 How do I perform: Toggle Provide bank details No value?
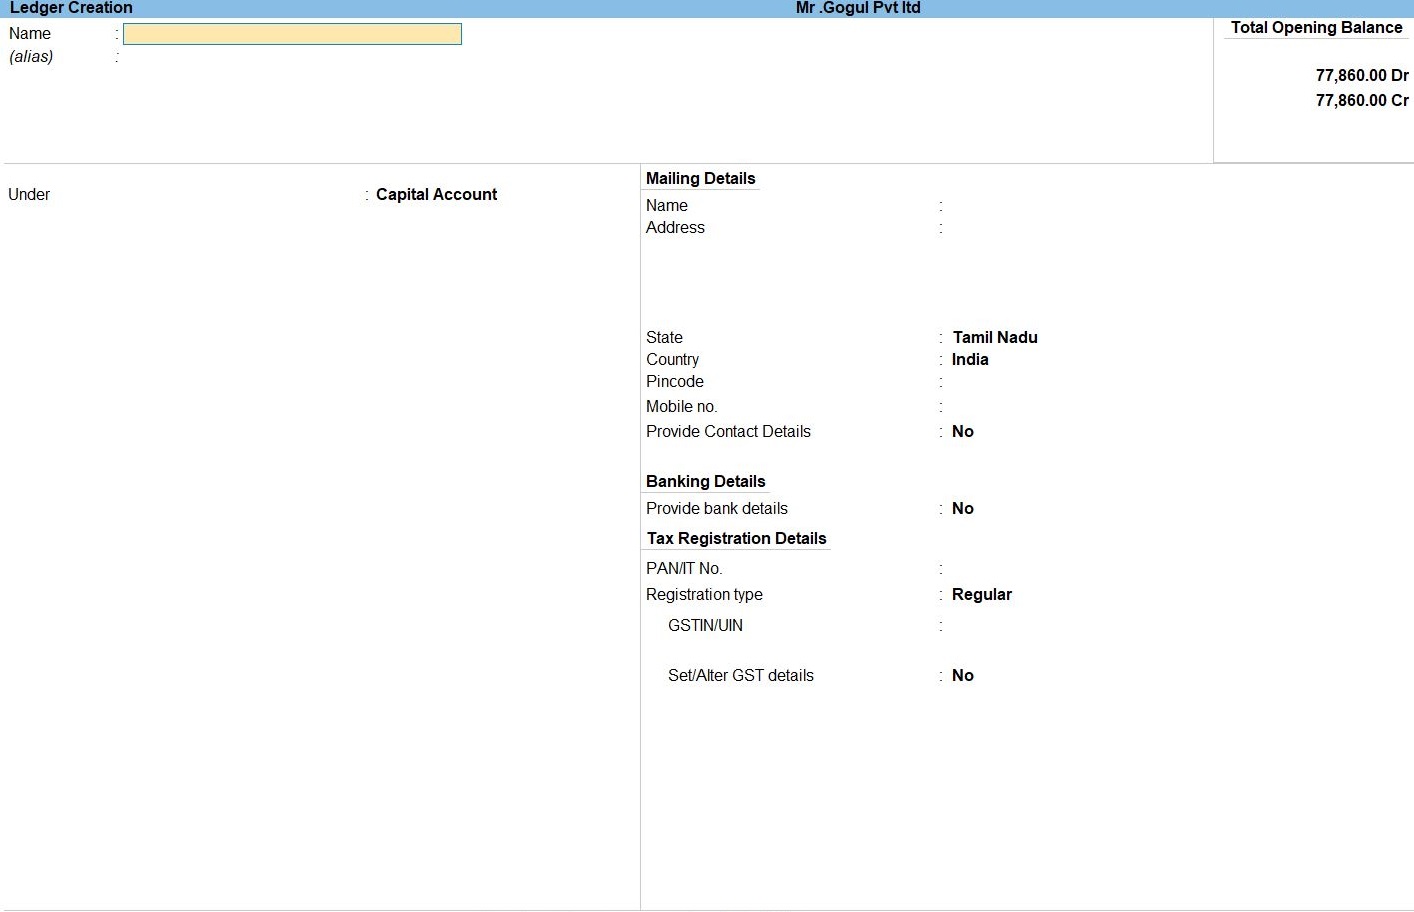962,509
